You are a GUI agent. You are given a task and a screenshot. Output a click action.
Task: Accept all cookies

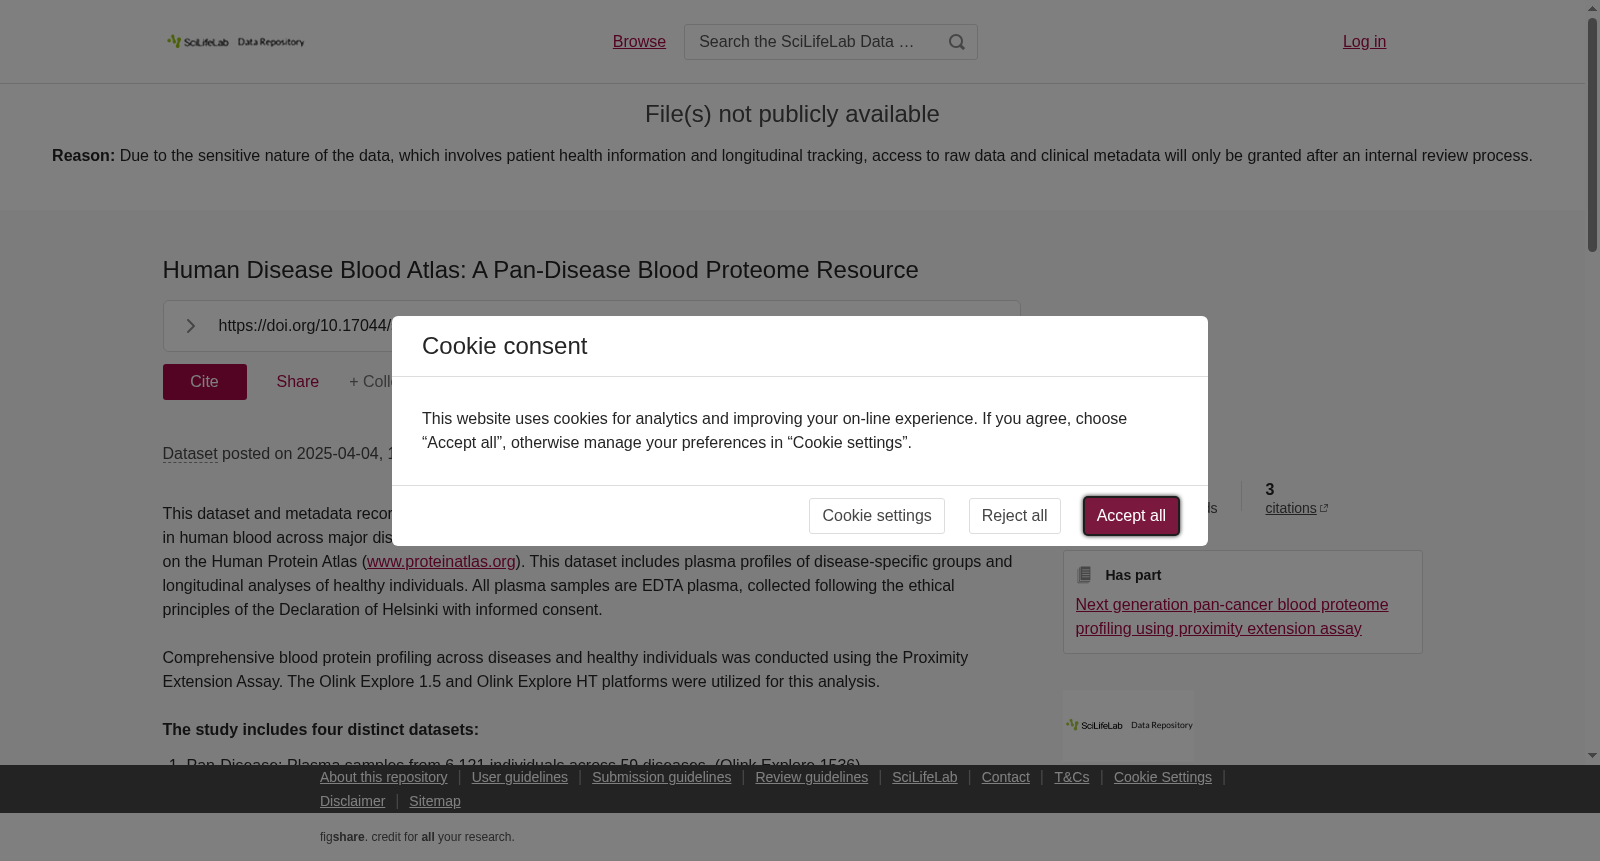1131,516
